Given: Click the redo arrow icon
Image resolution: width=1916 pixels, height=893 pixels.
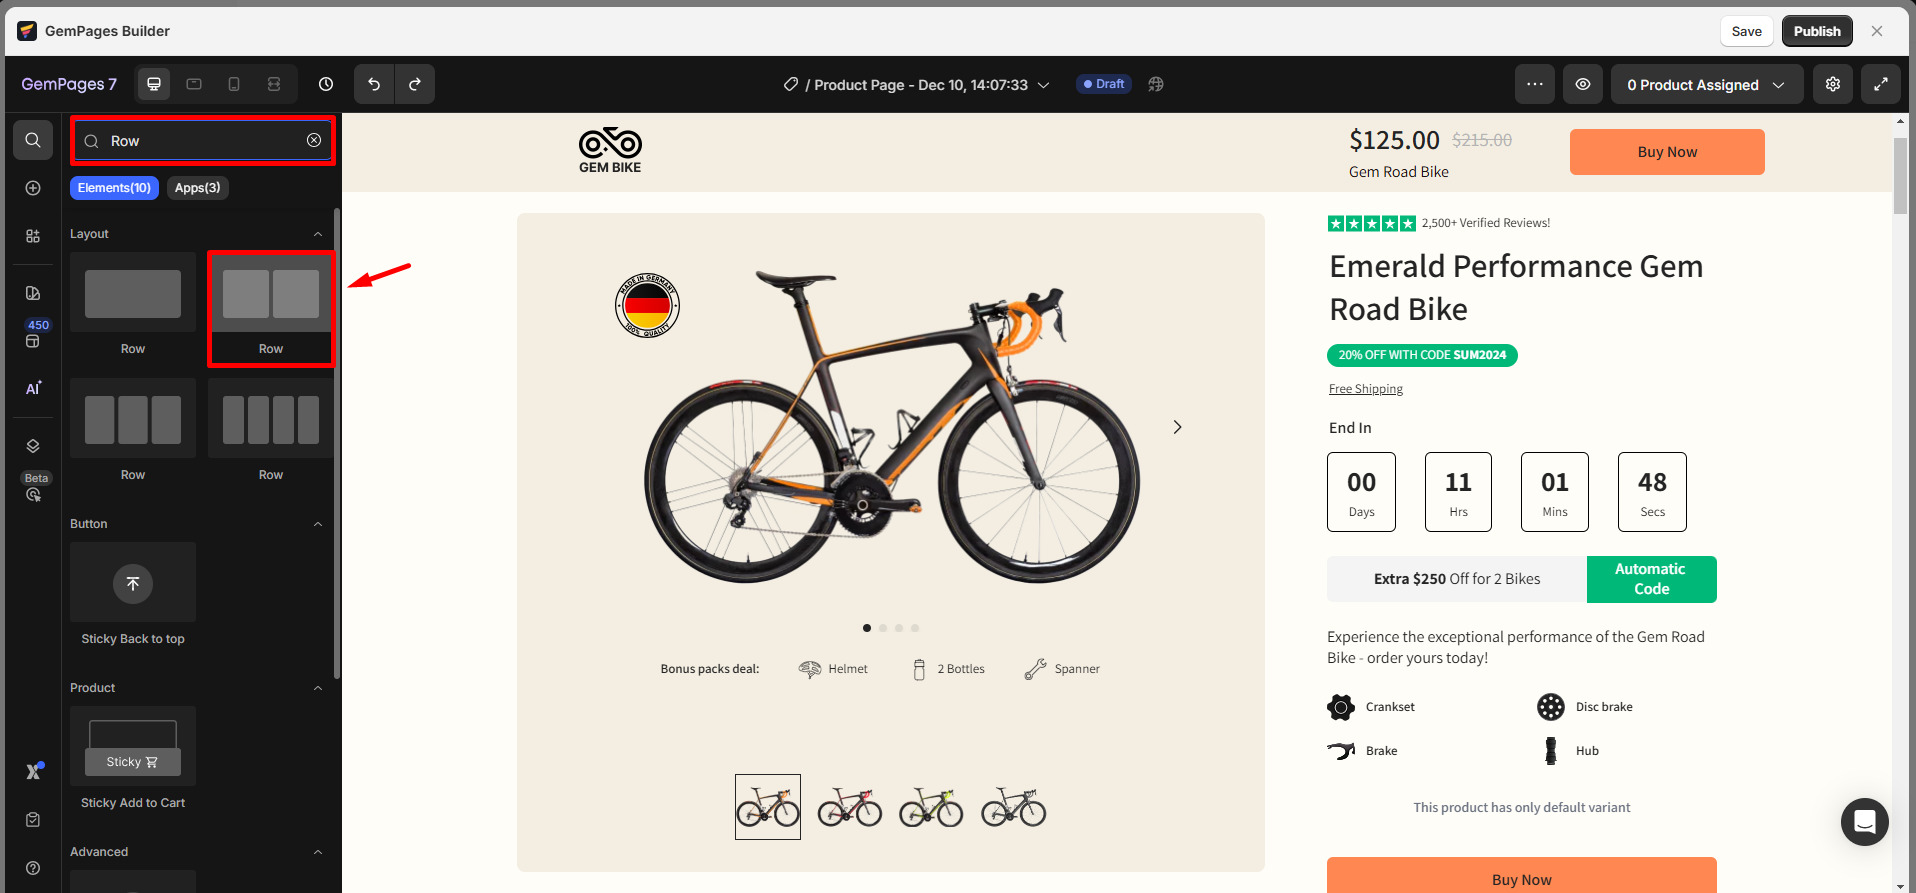Looking at the screenshot, I should tap(416, 84).
